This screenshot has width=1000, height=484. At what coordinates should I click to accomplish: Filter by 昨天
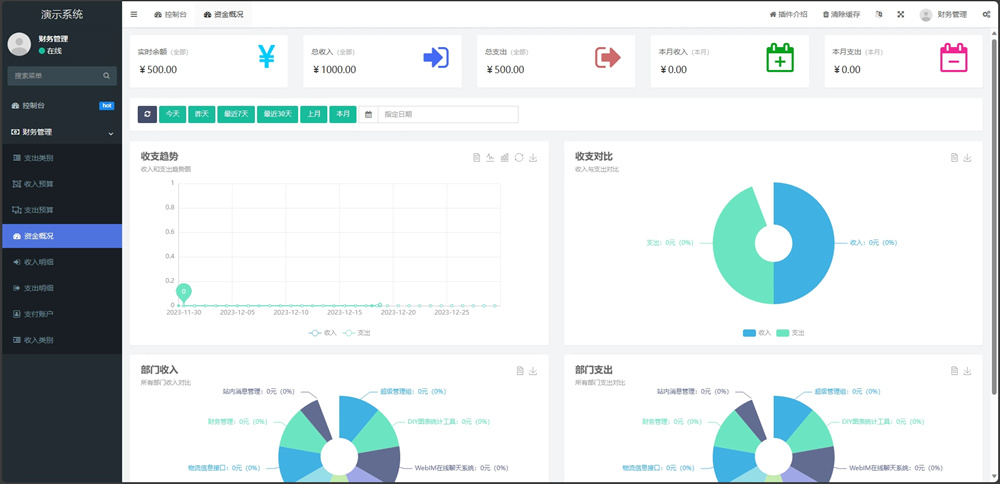202,114
